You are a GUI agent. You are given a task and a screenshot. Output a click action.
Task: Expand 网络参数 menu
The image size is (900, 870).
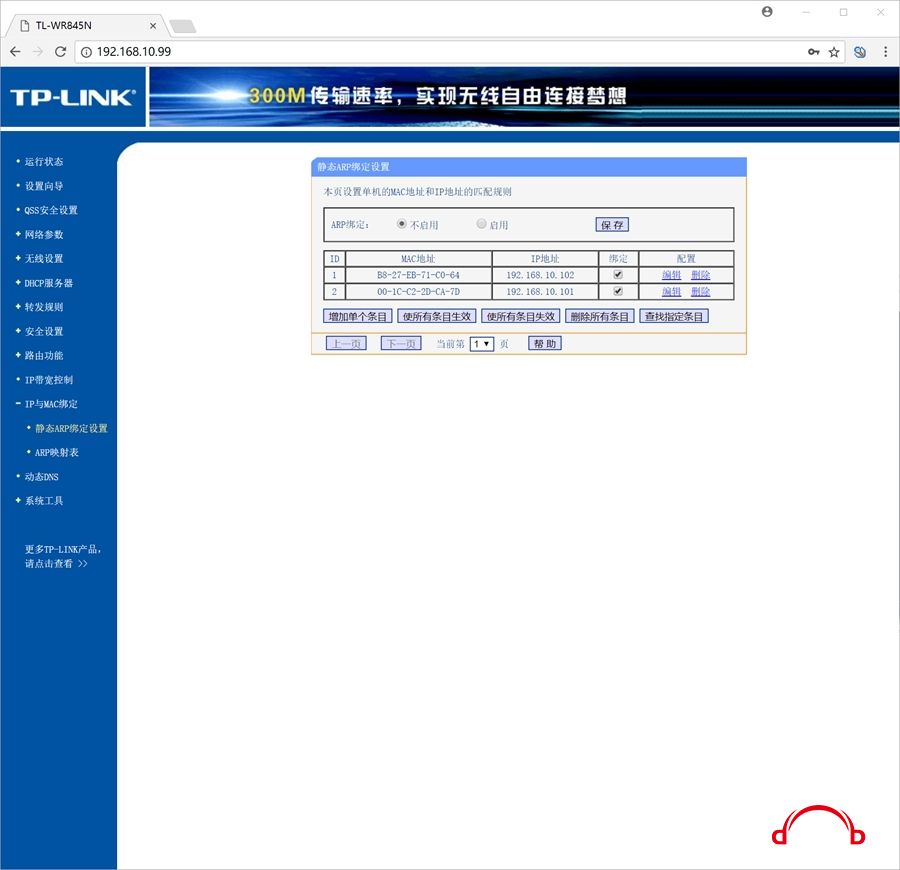click(44, 234)
